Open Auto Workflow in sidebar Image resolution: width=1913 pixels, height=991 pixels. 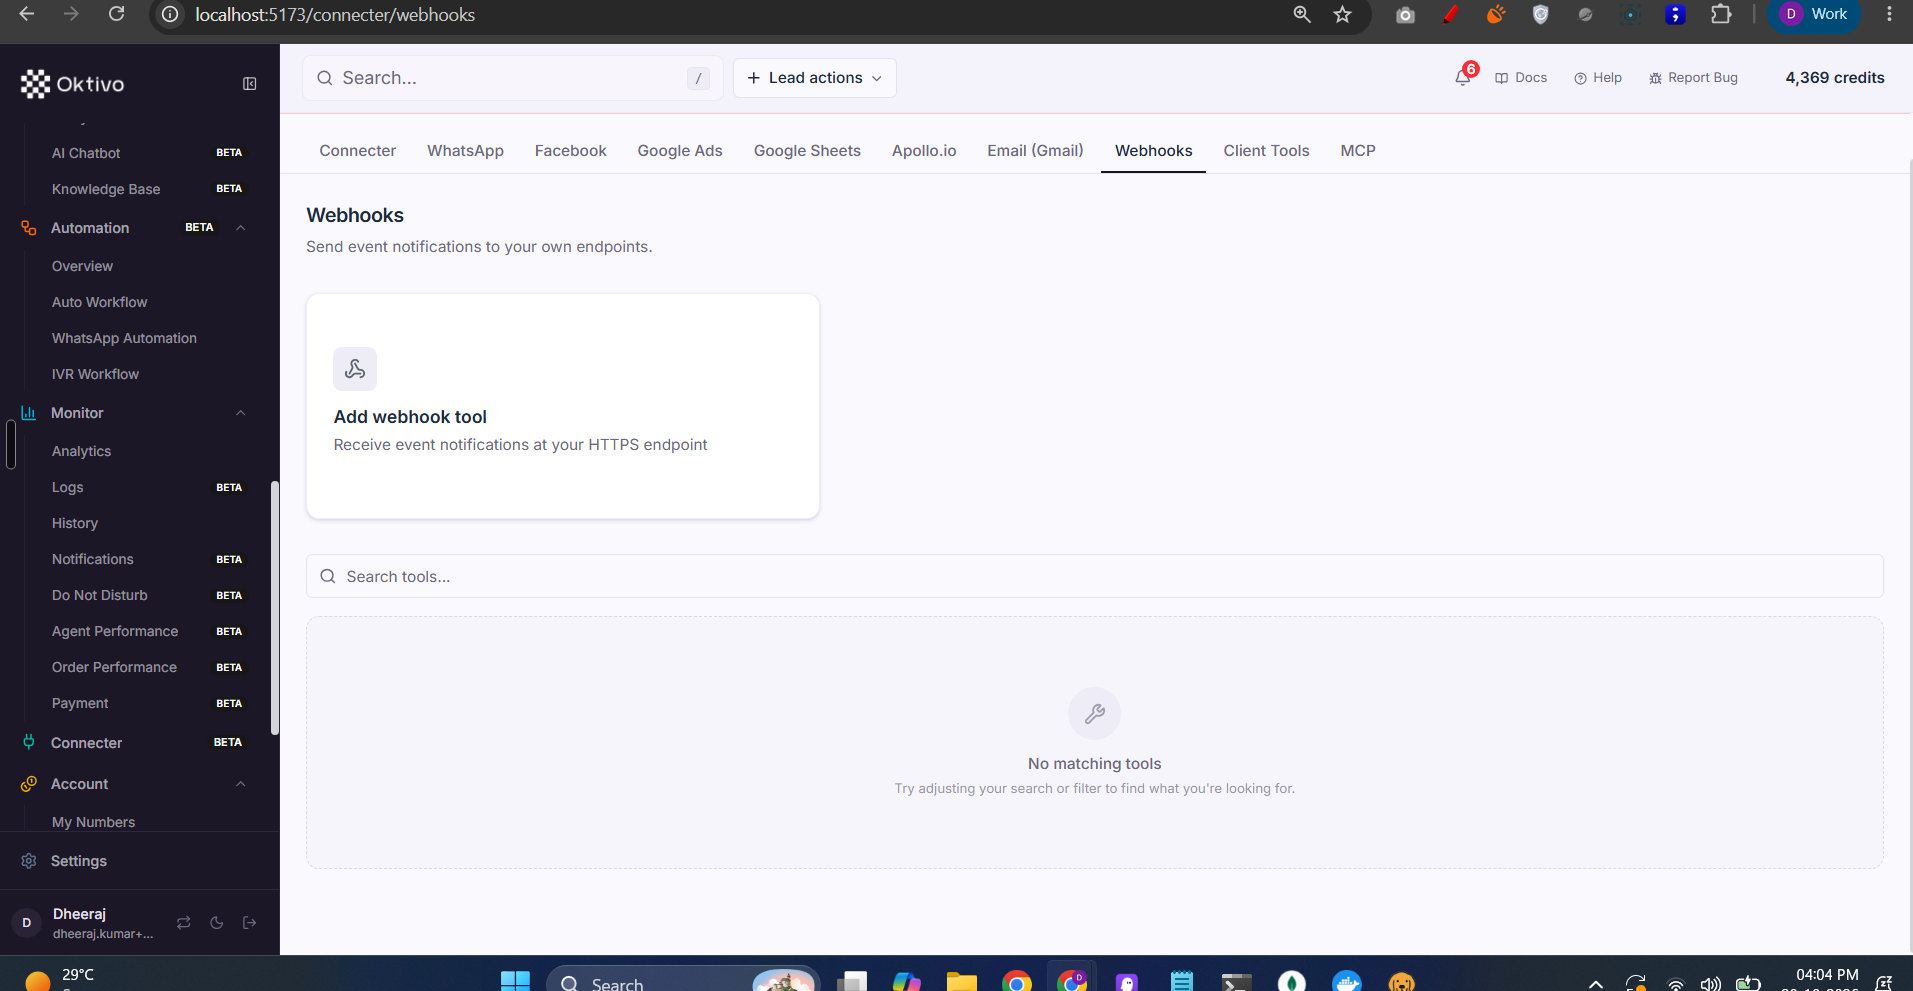100,302
